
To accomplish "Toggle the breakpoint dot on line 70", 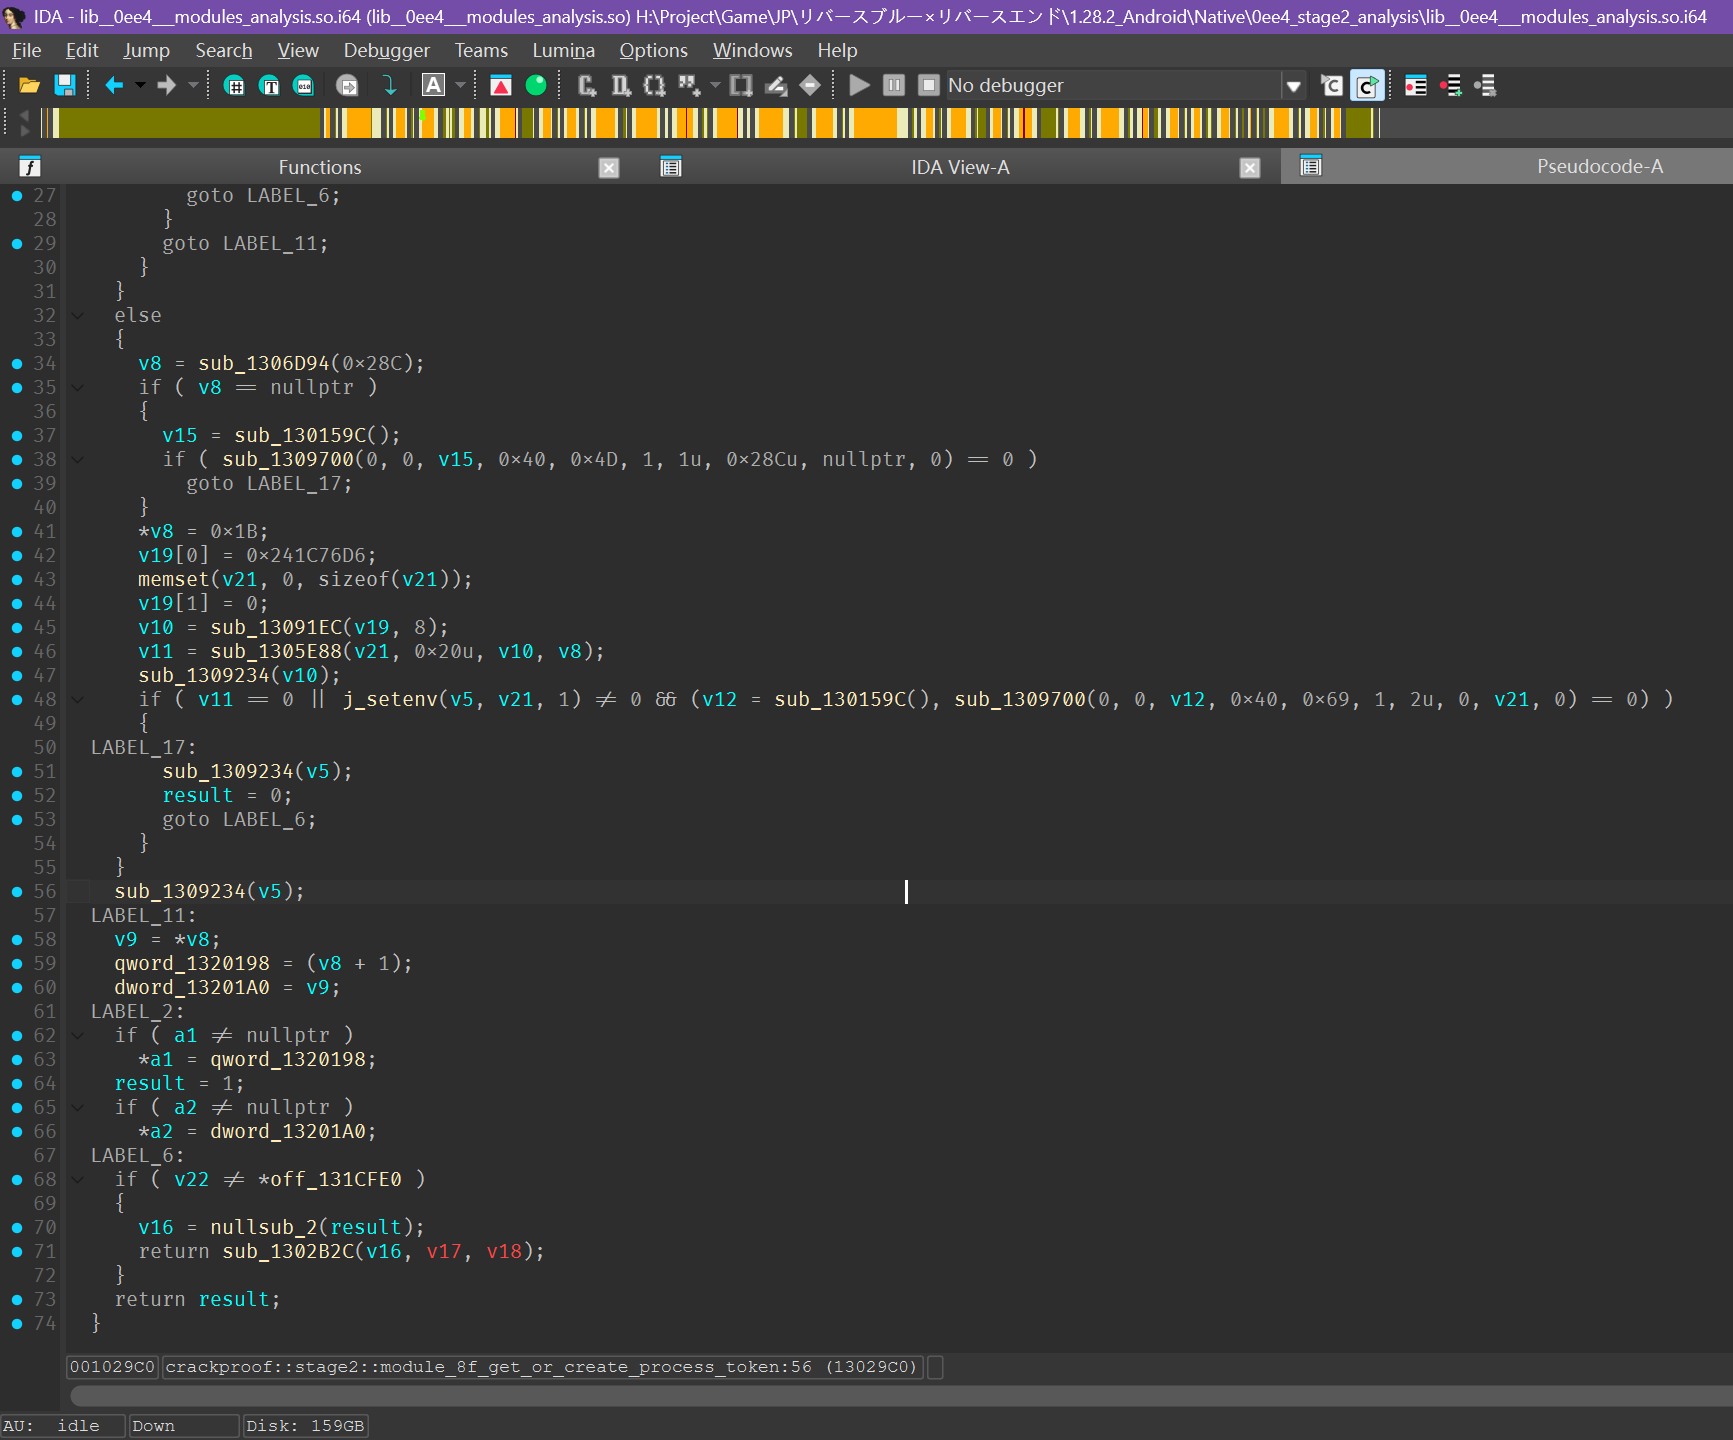I will pos(17,1228).
